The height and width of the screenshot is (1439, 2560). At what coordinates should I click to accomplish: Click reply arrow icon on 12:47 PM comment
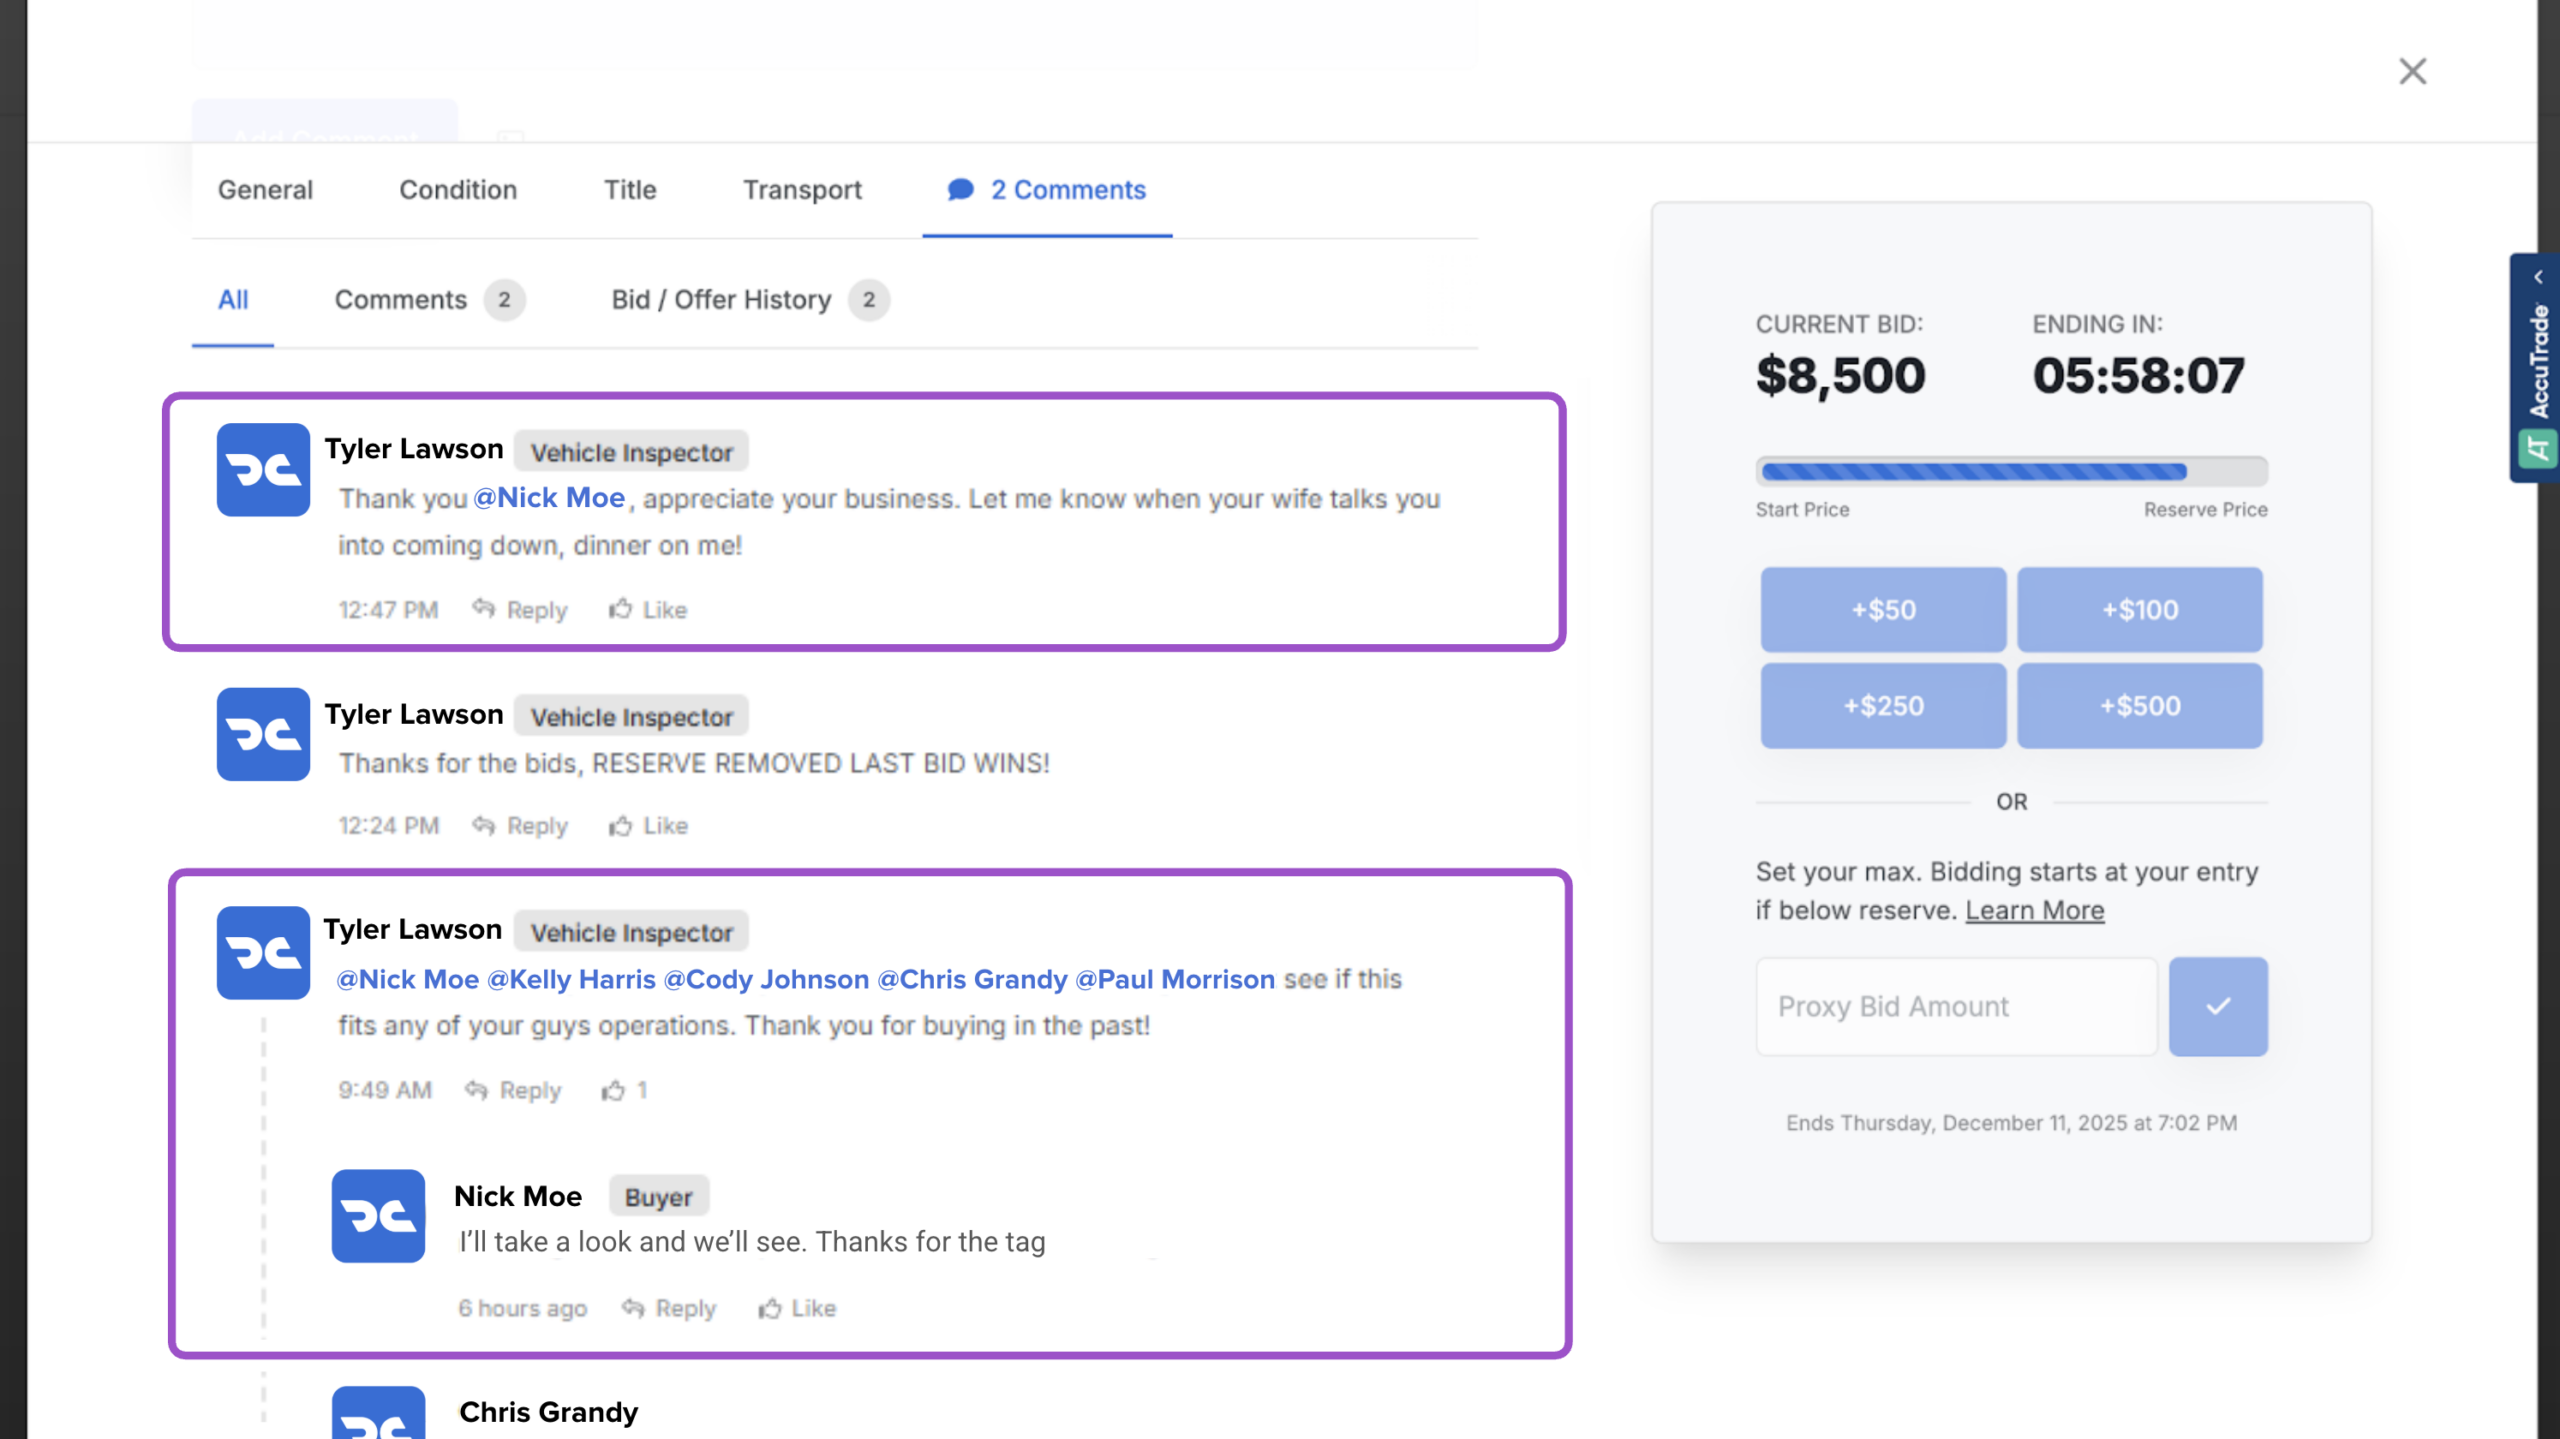pos(484,608)
